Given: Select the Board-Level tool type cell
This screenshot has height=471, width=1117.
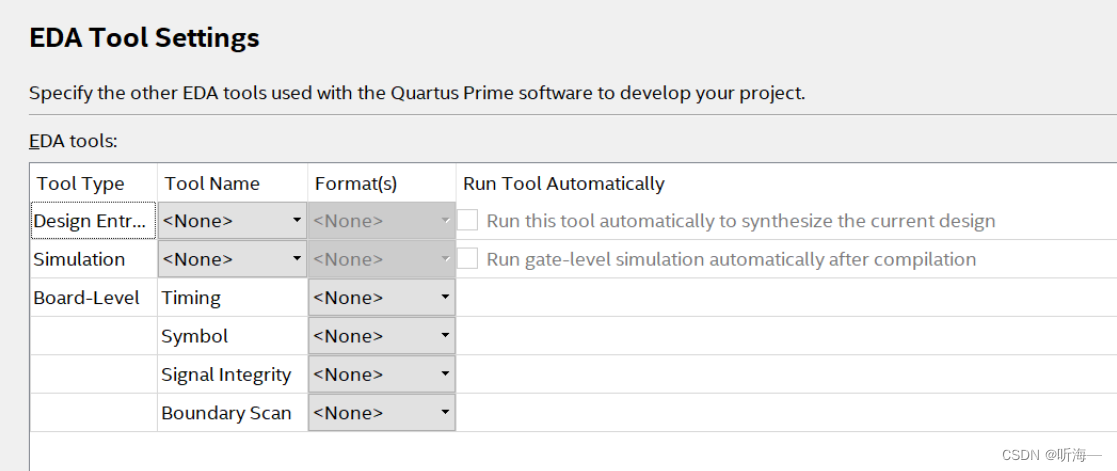Looking at the screenshot, I should 86,298.
